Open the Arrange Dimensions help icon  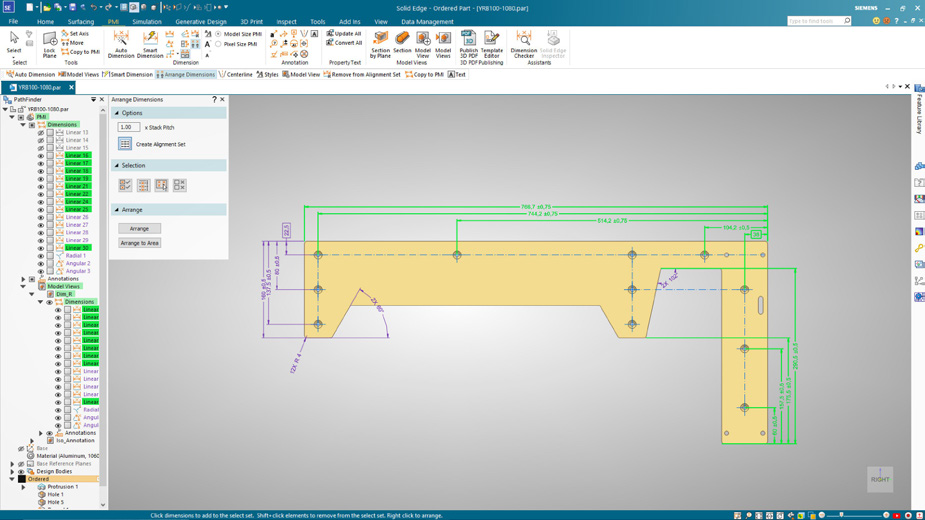tap(214, 99)
